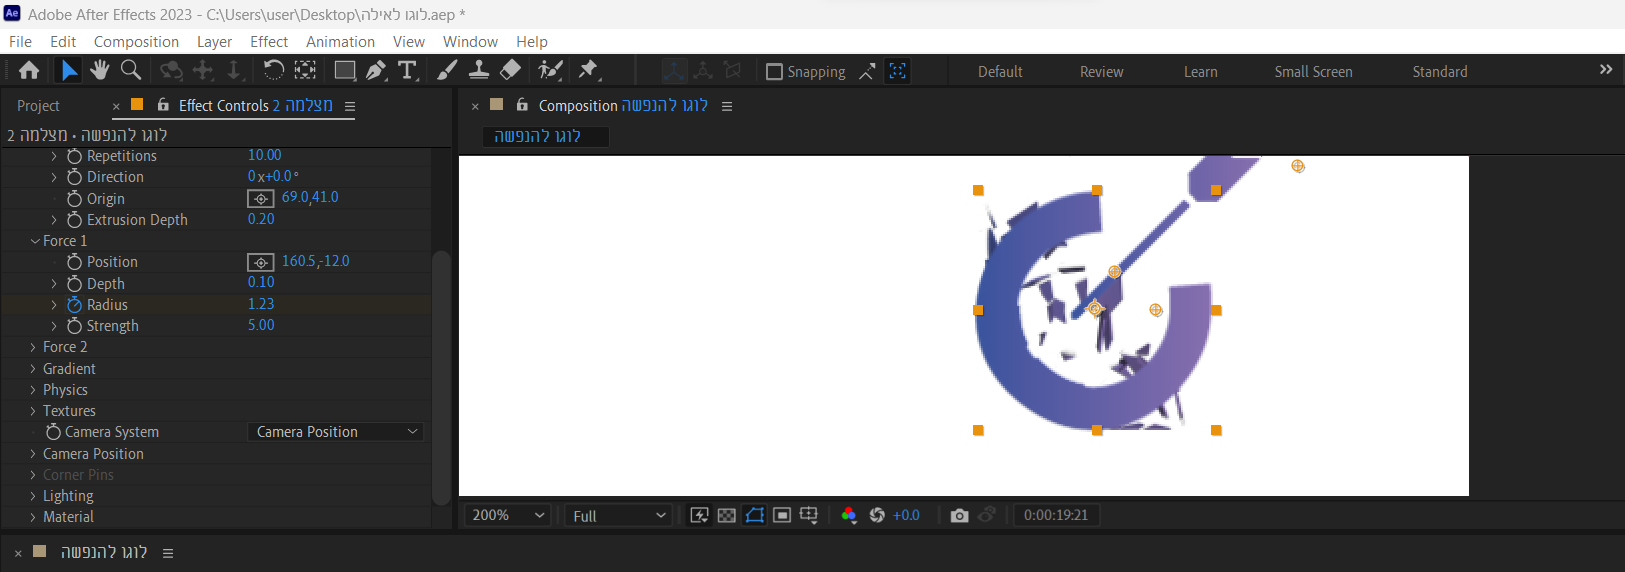Switch to the Default workspace
1625x572 pixels.
coord(1000,72)
